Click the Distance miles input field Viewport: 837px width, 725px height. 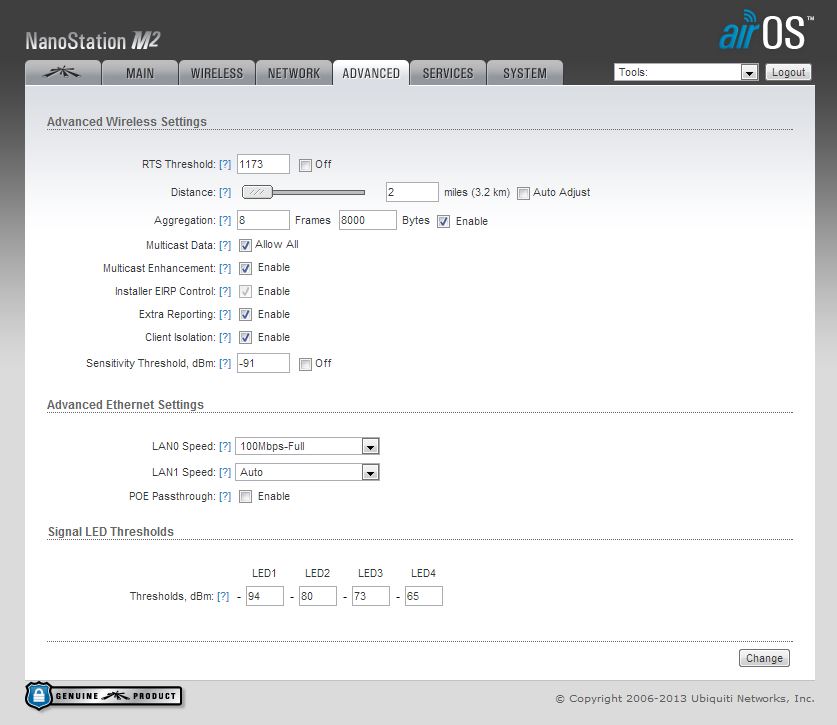pyautogui.click(x=412, y=192)
